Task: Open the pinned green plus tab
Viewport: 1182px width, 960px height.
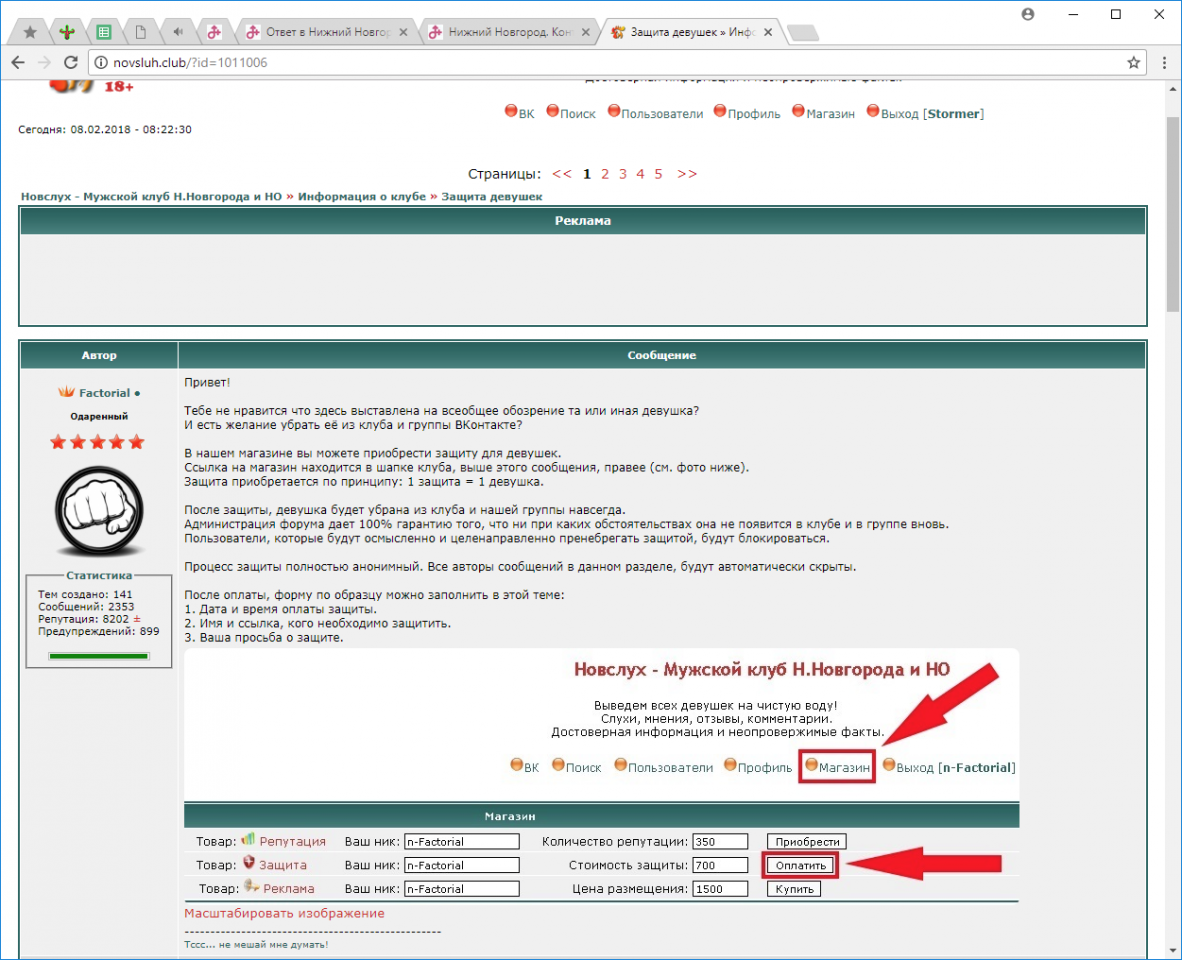Action: (x=66, y=32)
